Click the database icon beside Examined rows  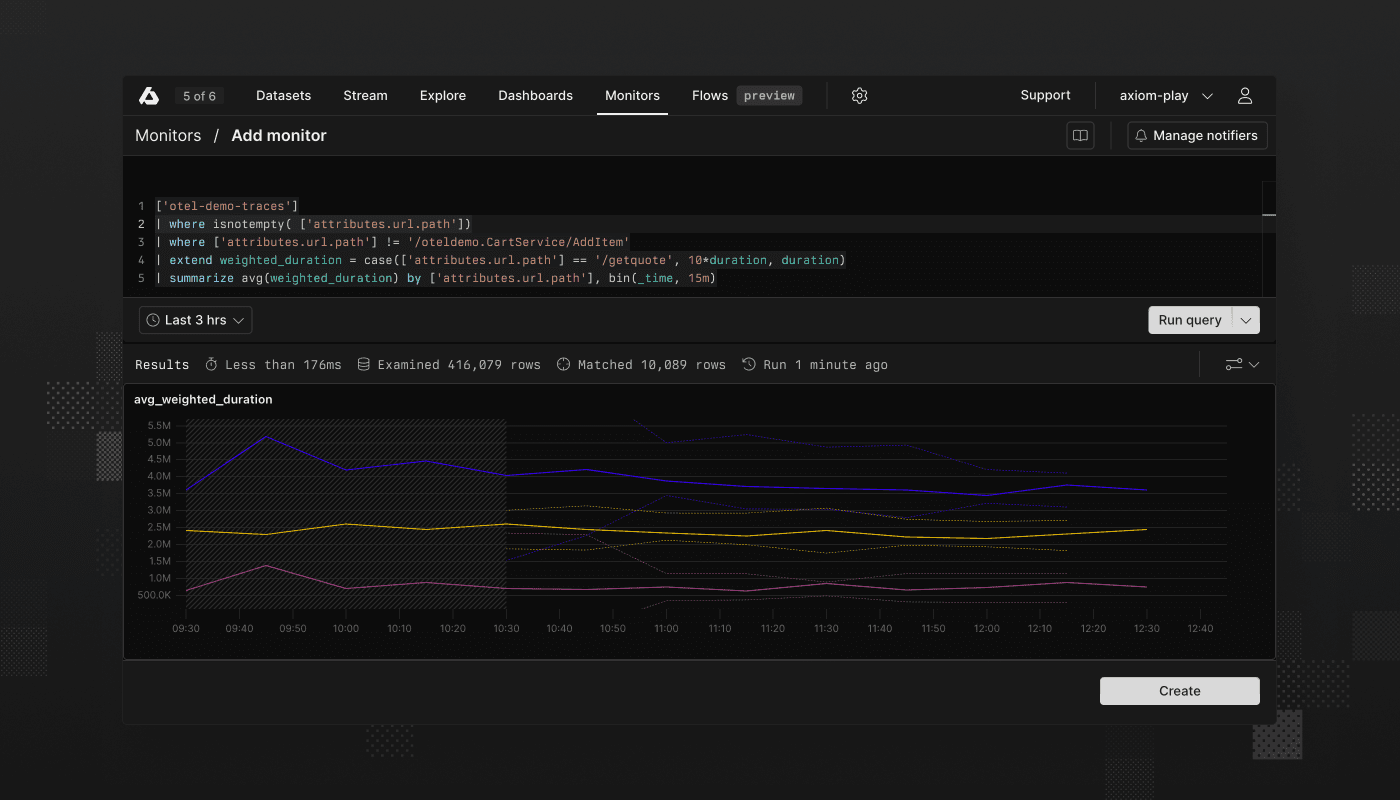pos(364,364)
